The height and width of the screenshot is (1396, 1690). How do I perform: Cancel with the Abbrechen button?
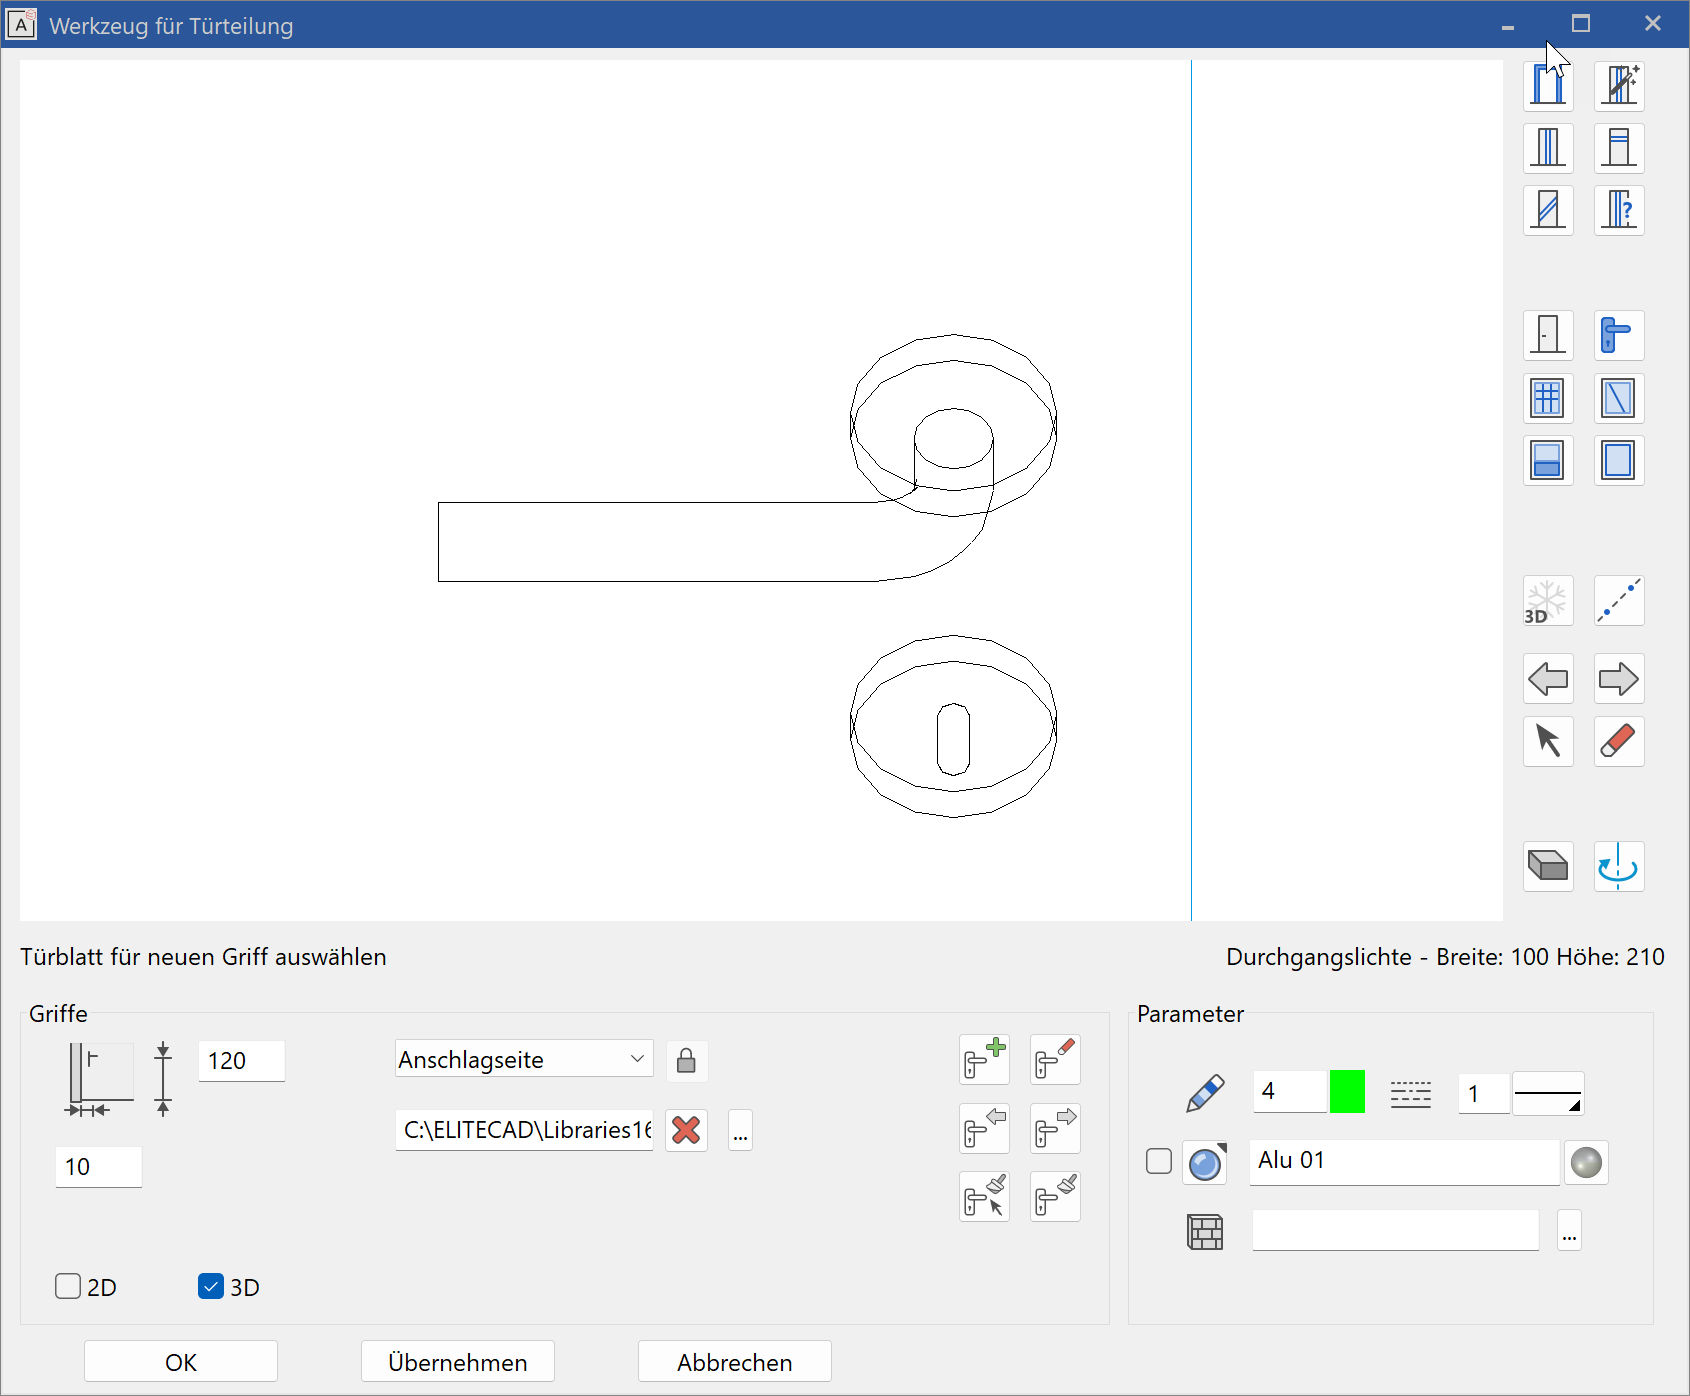coord(735,1362)
